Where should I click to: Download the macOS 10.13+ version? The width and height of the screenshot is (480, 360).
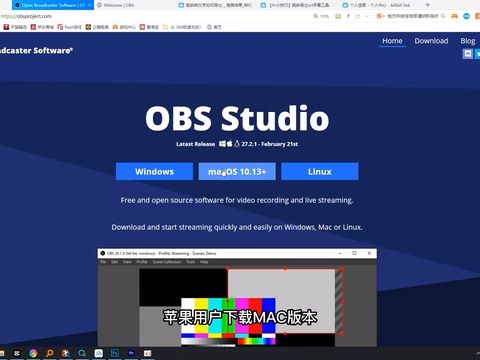tap(237, 171)
